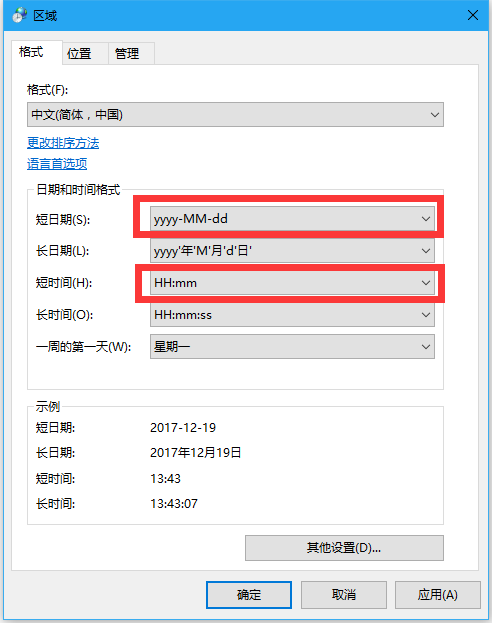
Task: Click the Region globe icon in title bar
Action: [x=19, y=15]
